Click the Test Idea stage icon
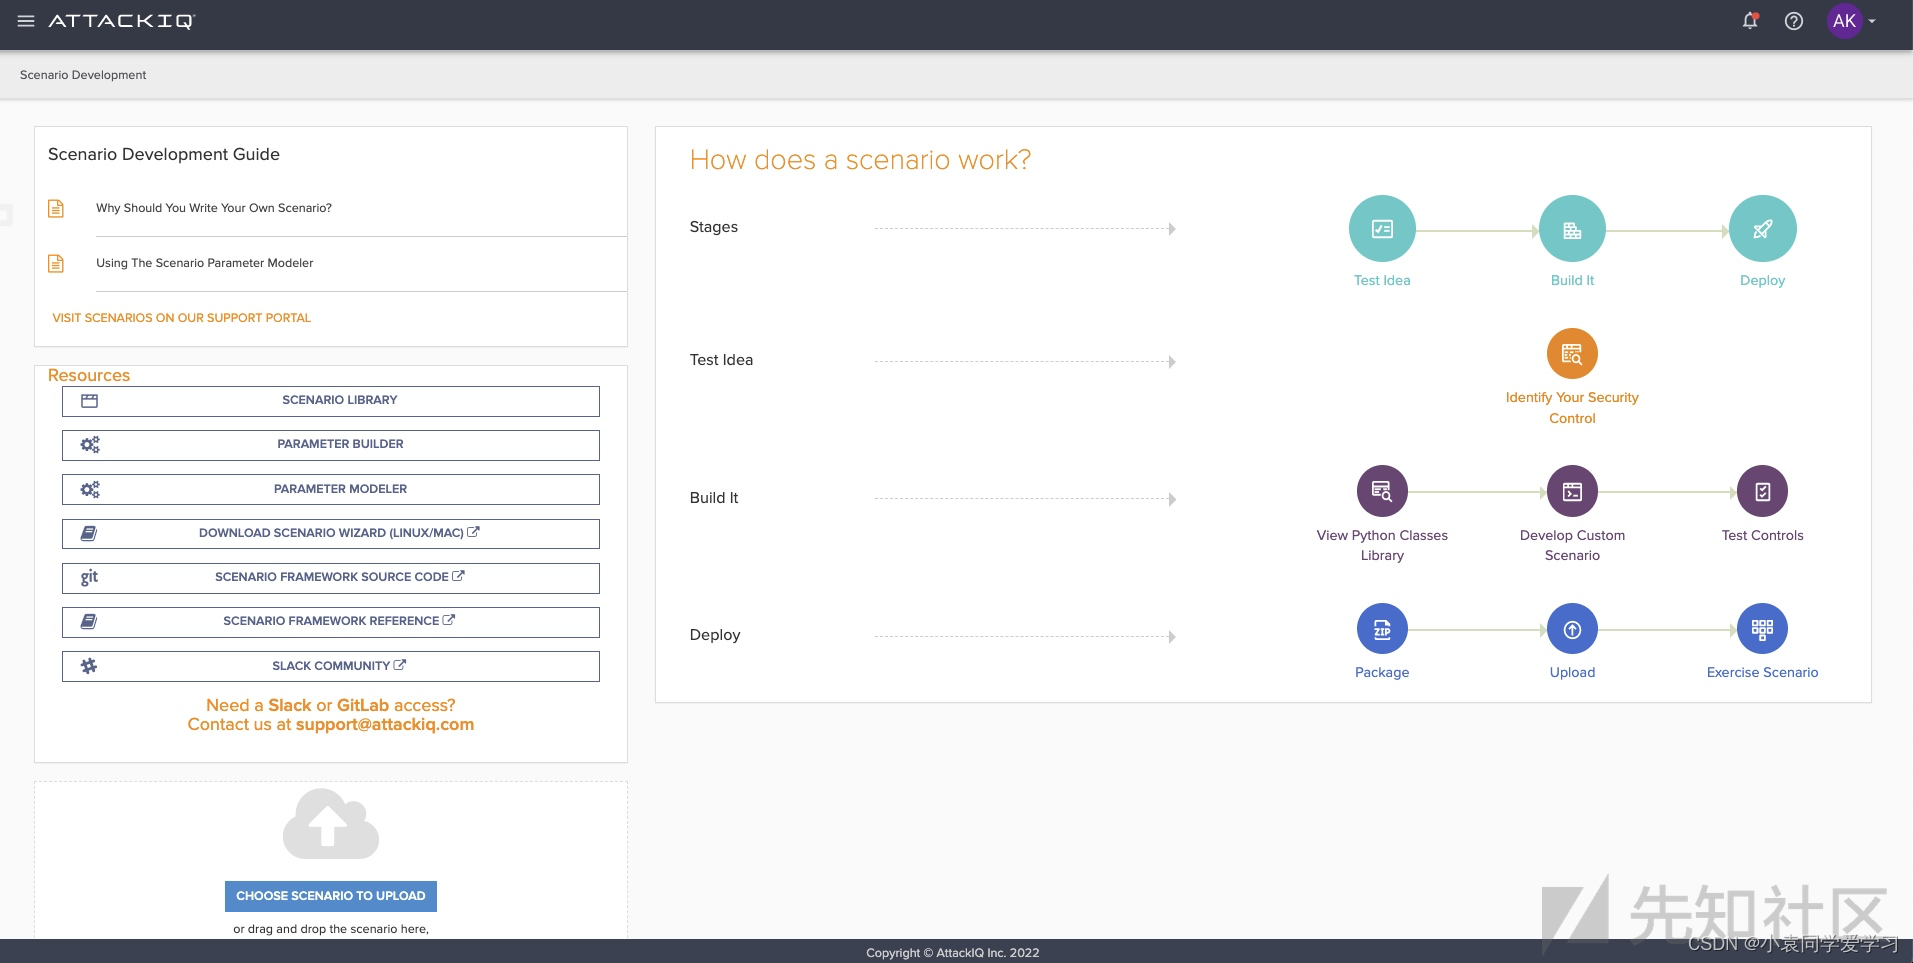The height and width of the screenshot is (963, 1913). coord(1382,229)
